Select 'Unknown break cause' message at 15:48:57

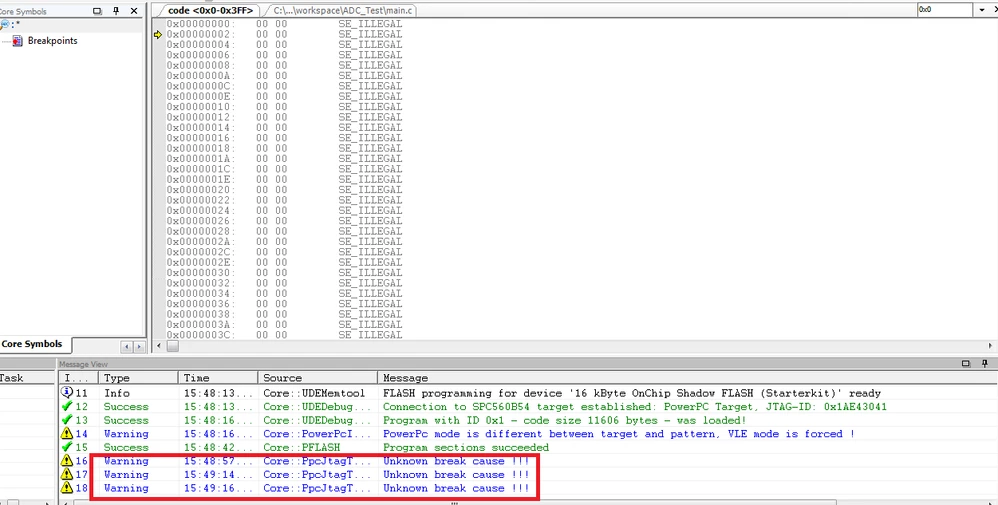click(456, 461)
